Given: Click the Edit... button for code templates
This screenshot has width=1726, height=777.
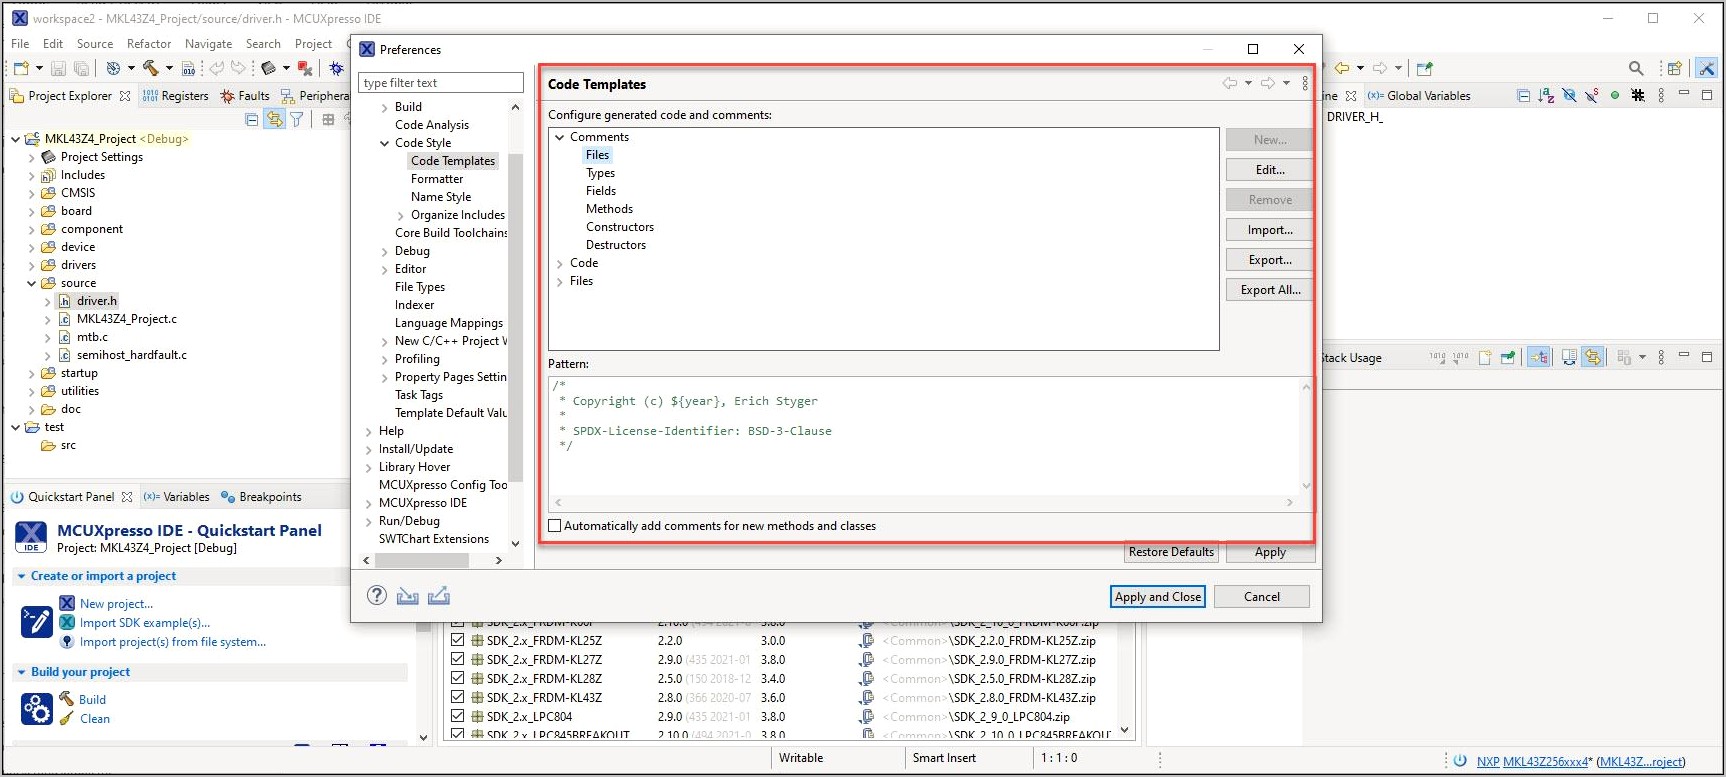Looking at the screenshot, I should (1269, 170).
